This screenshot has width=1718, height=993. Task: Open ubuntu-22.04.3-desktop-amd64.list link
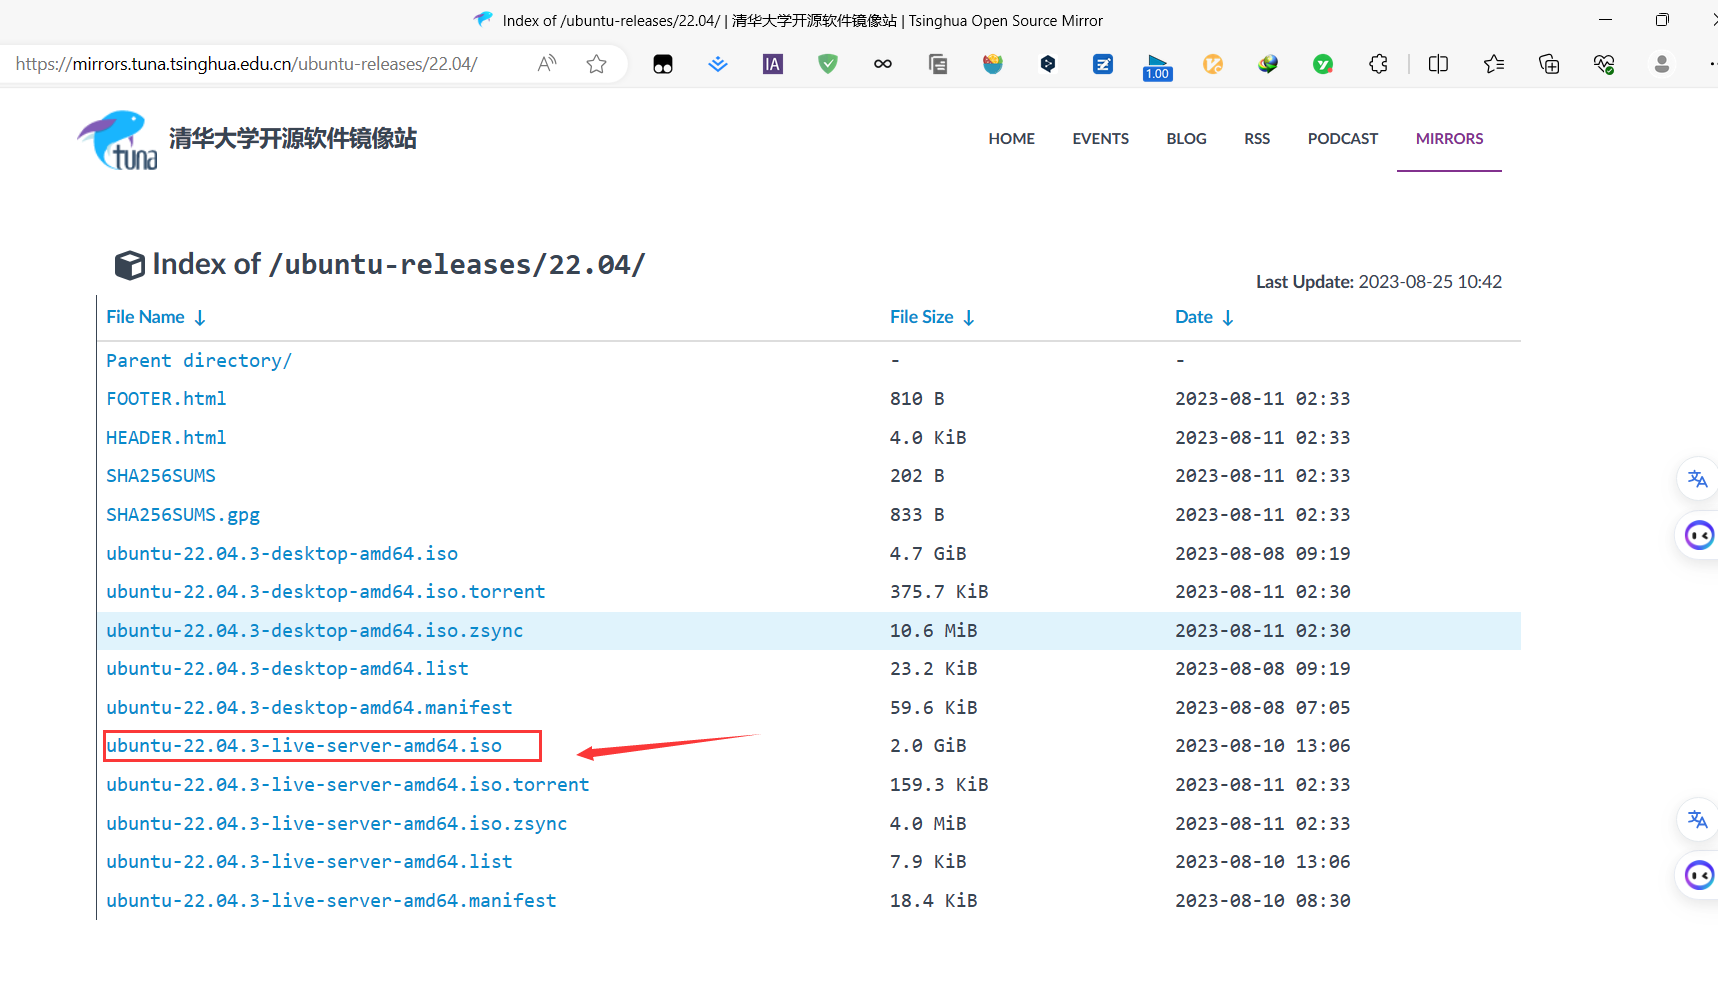click(x=287, y=669)
